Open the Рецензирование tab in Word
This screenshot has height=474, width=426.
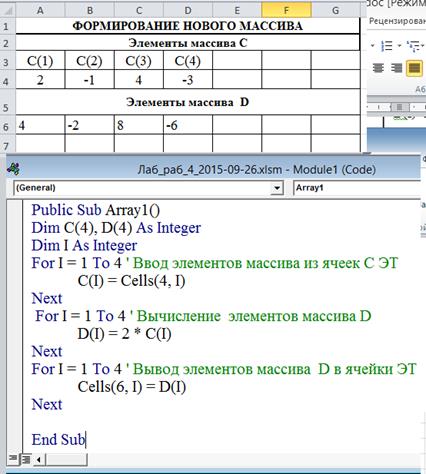coord(397,21)
